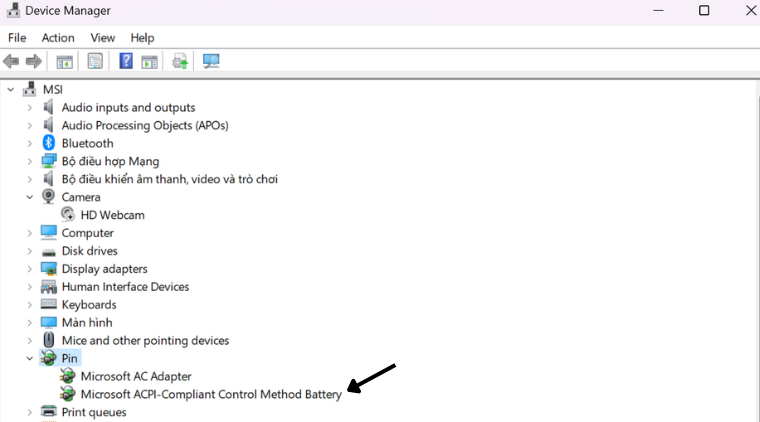Click the HD Webcam device icon
760x422 pixels.
68,215
